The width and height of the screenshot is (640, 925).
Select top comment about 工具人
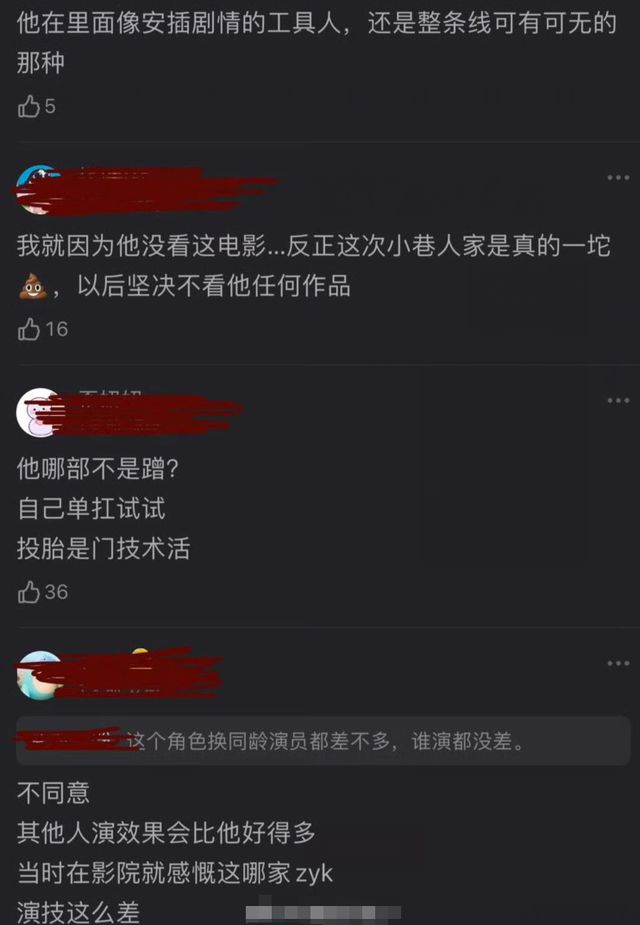(317, 42)
